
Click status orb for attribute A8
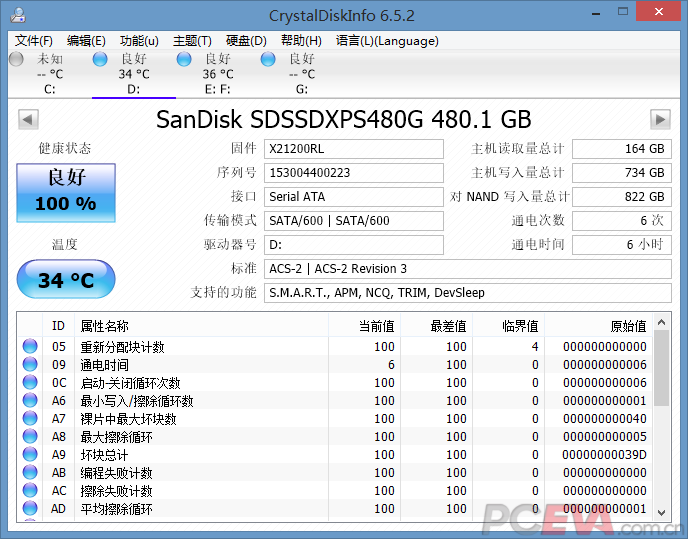click(30, 436)
